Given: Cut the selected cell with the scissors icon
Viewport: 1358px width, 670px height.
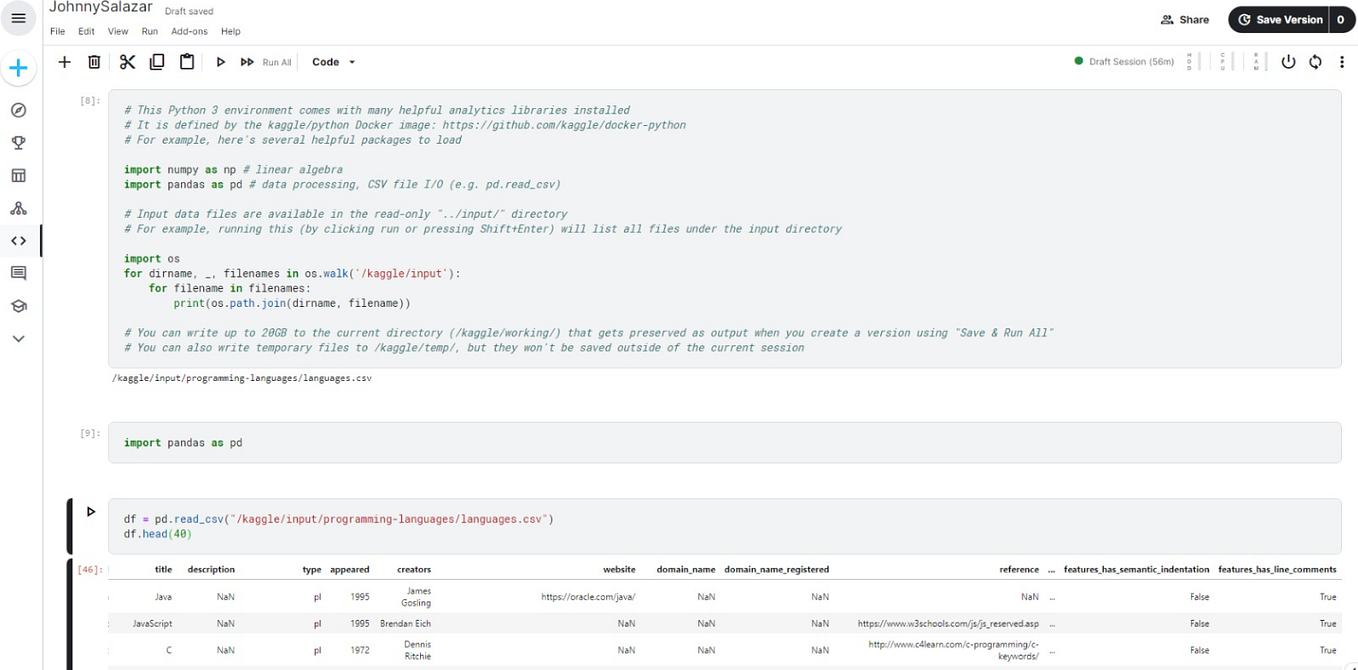Looking at the screenshot, I should click(126, 61).
